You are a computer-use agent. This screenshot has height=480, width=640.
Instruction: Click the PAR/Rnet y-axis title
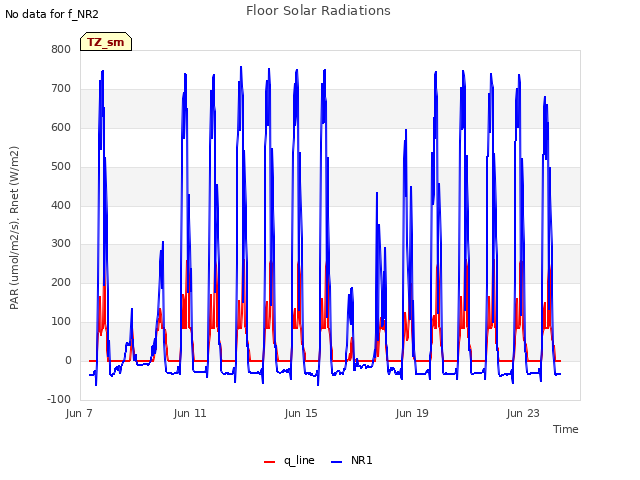click(14, 228)
